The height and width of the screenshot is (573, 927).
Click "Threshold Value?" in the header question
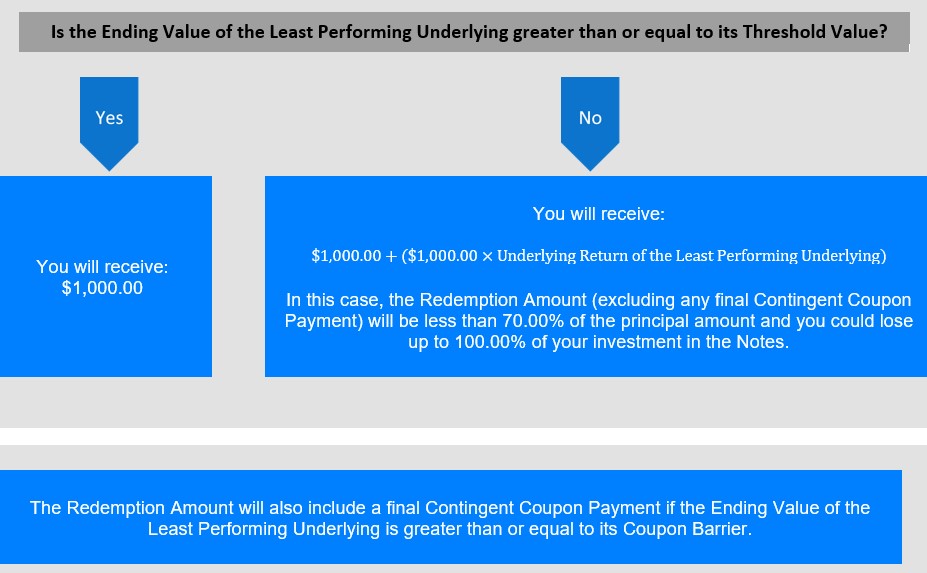coord(815,32)
